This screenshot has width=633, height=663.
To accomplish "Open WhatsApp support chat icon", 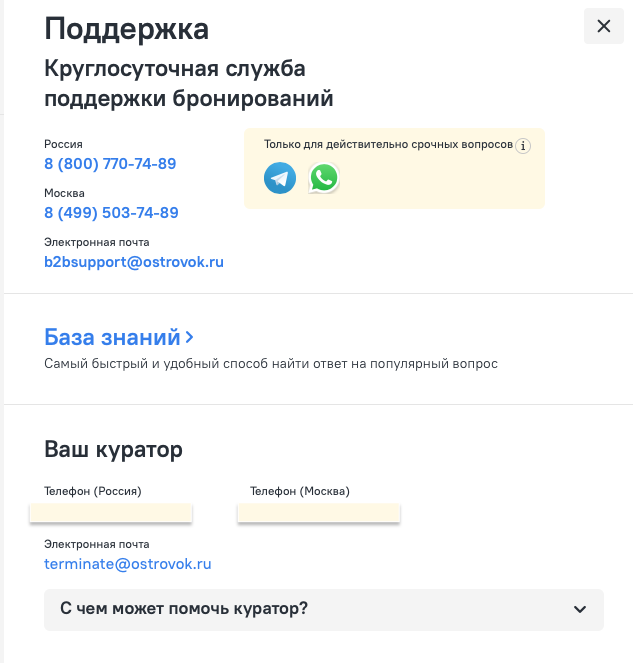I will [324, 178].
